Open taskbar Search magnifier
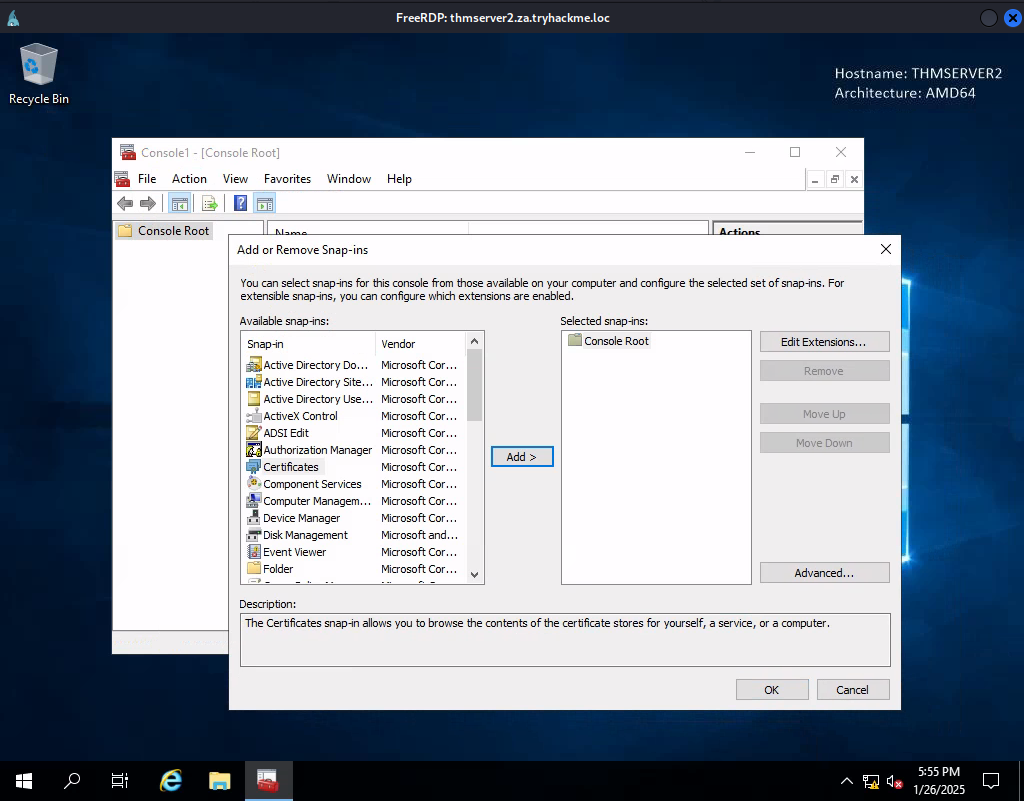 pos(72,781)
